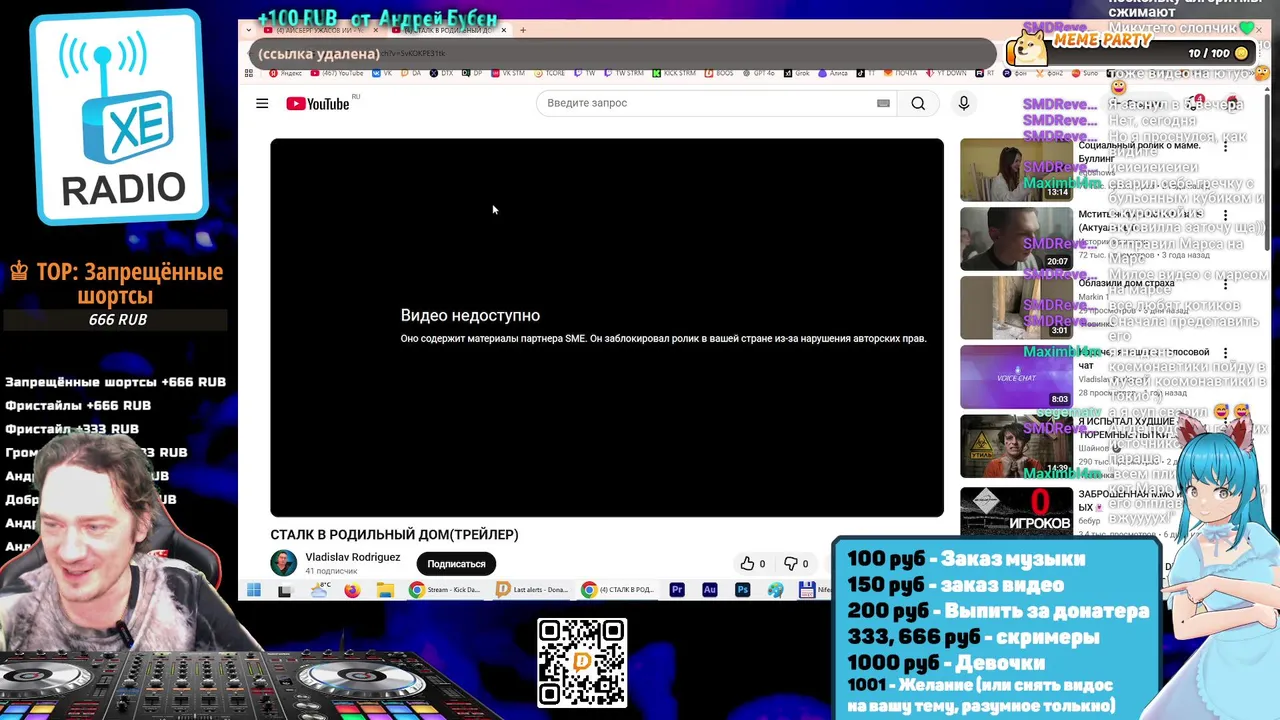Viewport: 1280px width, 720px height.
Task: Switch to the Stream - Kick Chrome taskbar window
Action: [x=445, y=591]
